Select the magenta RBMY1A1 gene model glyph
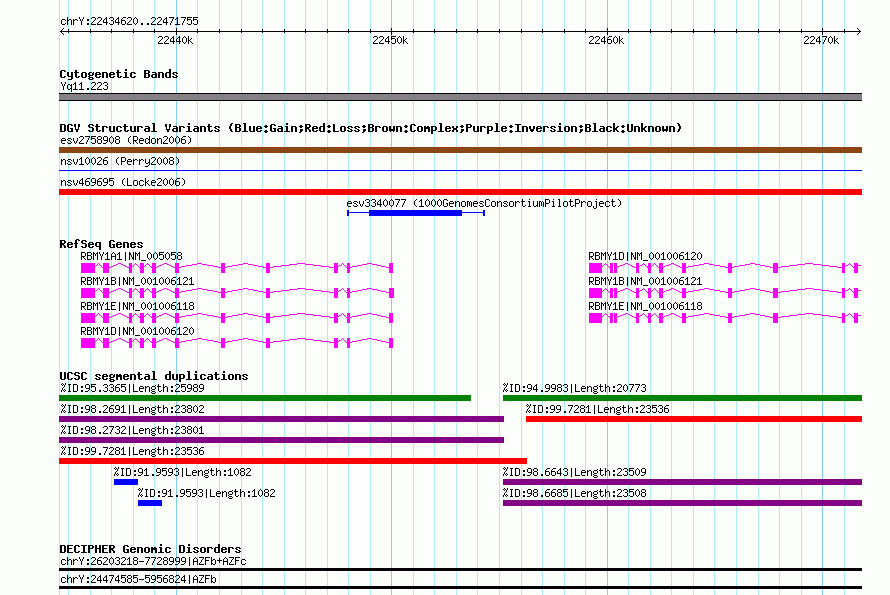 click(x=237, y=267)
